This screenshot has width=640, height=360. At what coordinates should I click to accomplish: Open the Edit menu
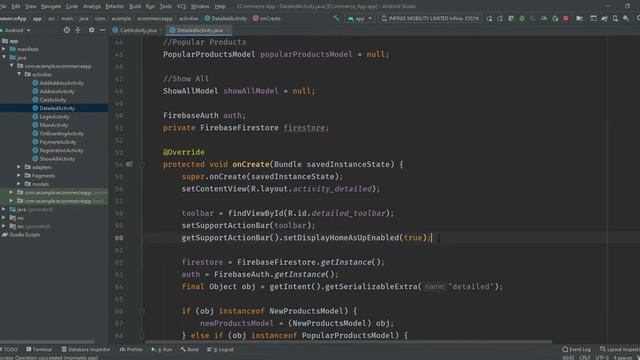(16, 6)
